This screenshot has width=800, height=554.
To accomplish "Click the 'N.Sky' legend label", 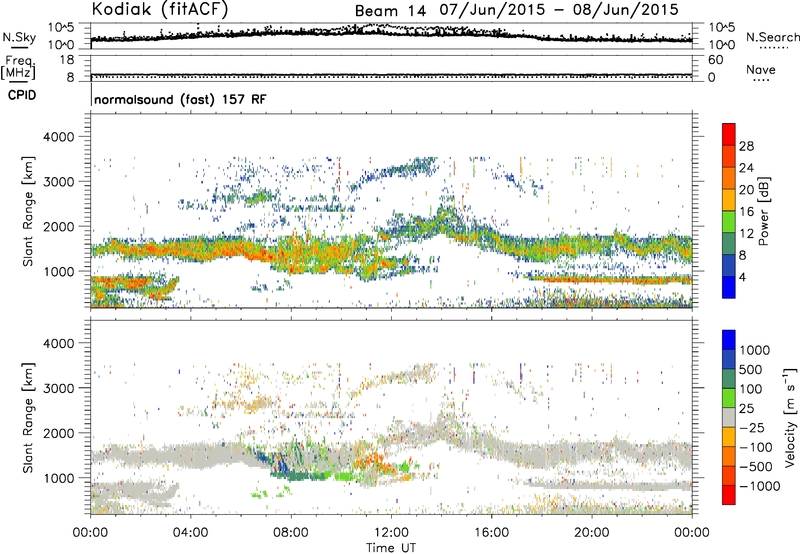I will click(x=19, y=37).
